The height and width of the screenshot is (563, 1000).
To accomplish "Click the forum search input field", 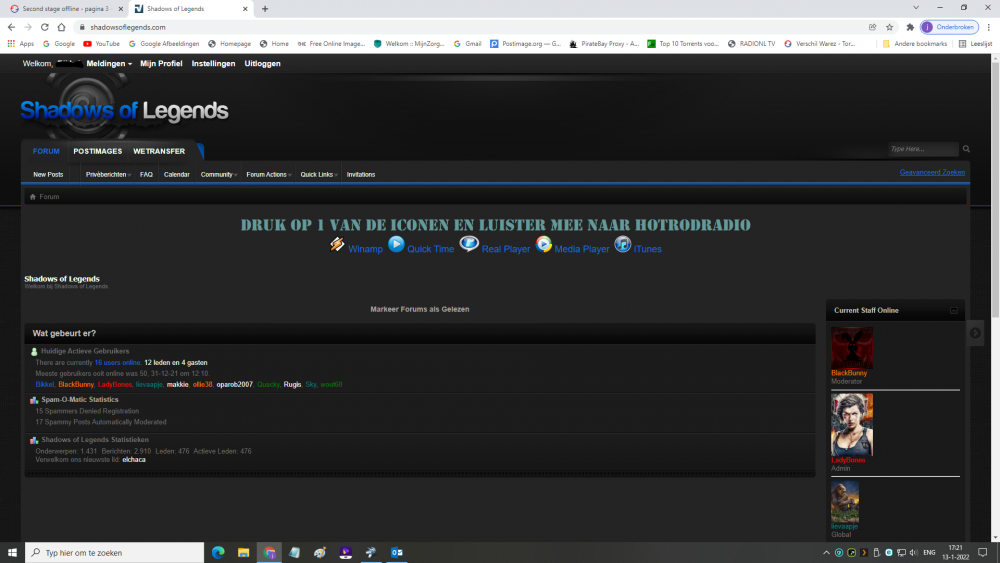I will 922,149.
